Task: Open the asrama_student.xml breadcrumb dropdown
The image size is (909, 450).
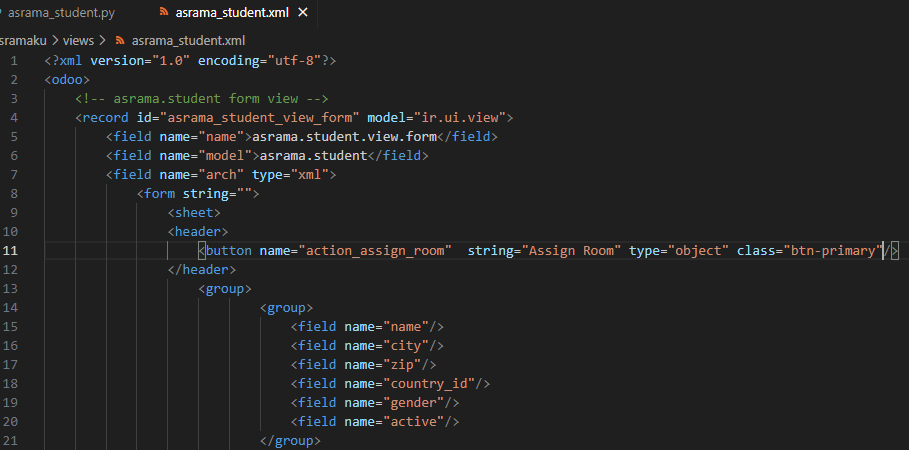Action: (x=188, y=41)
